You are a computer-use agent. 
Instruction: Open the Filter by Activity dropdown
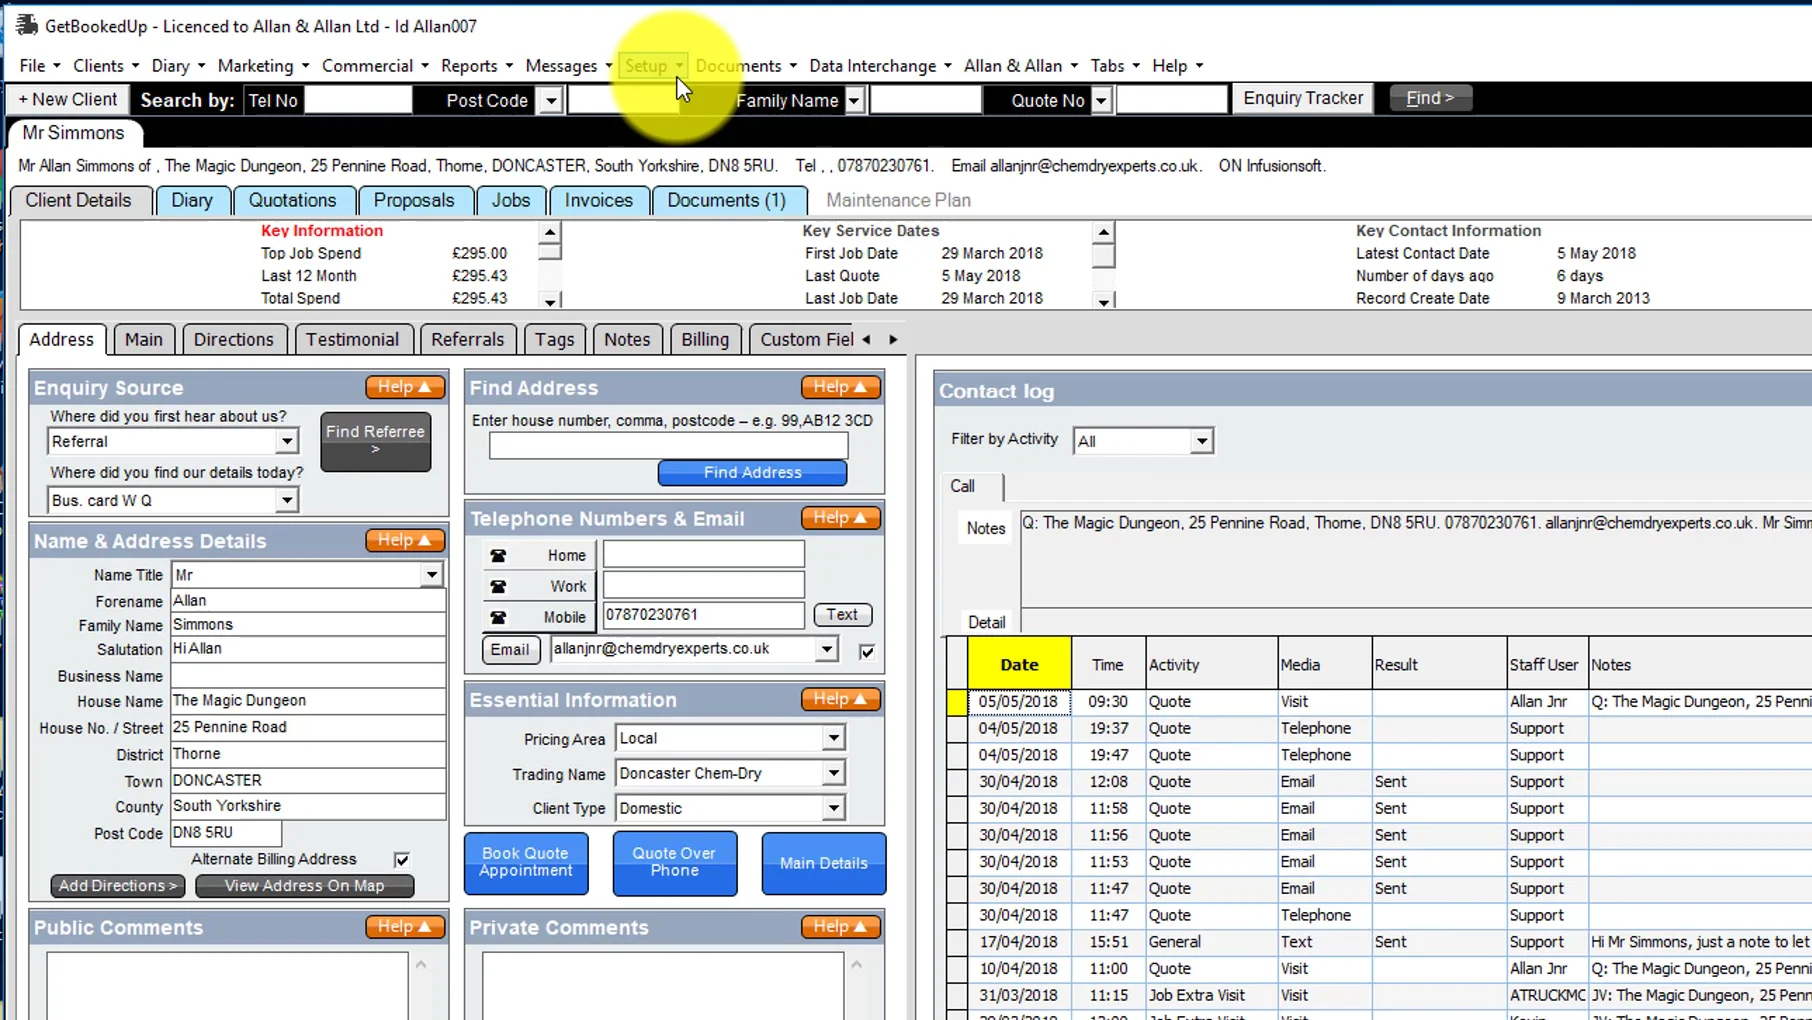click(1201, 441)
